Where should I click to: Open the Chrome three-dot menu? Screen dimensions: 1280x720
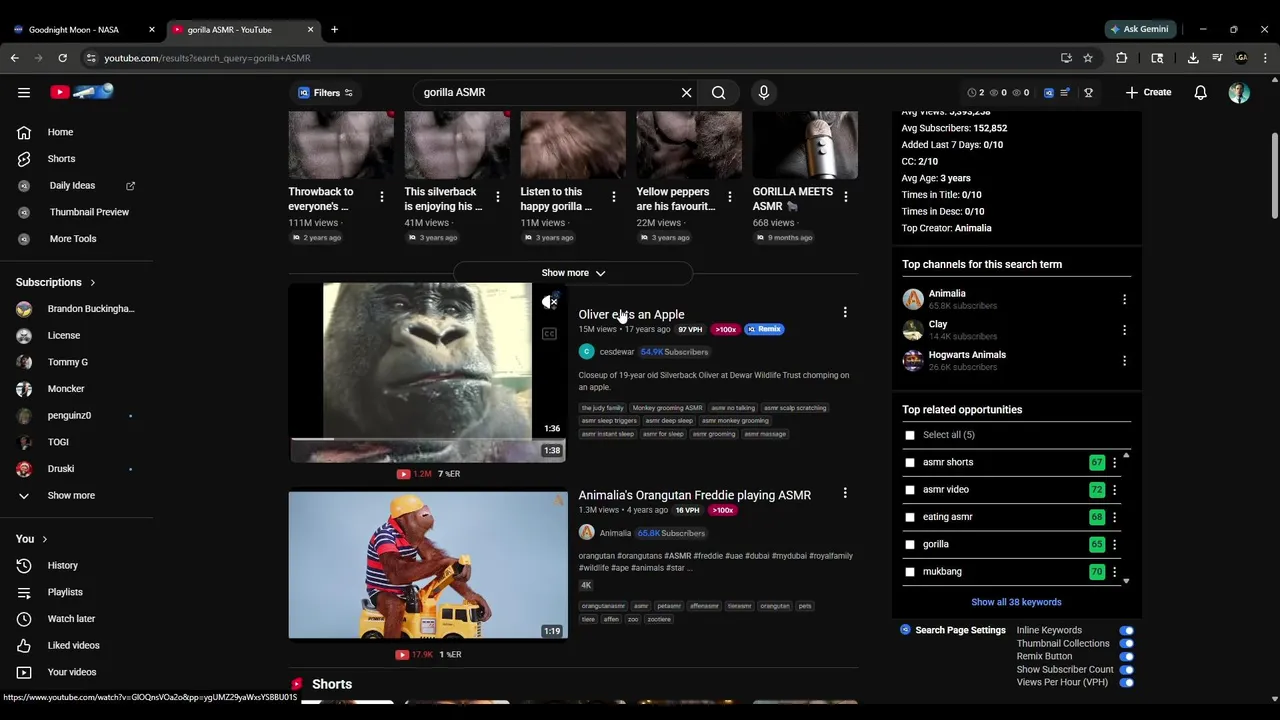point(1265,58)
